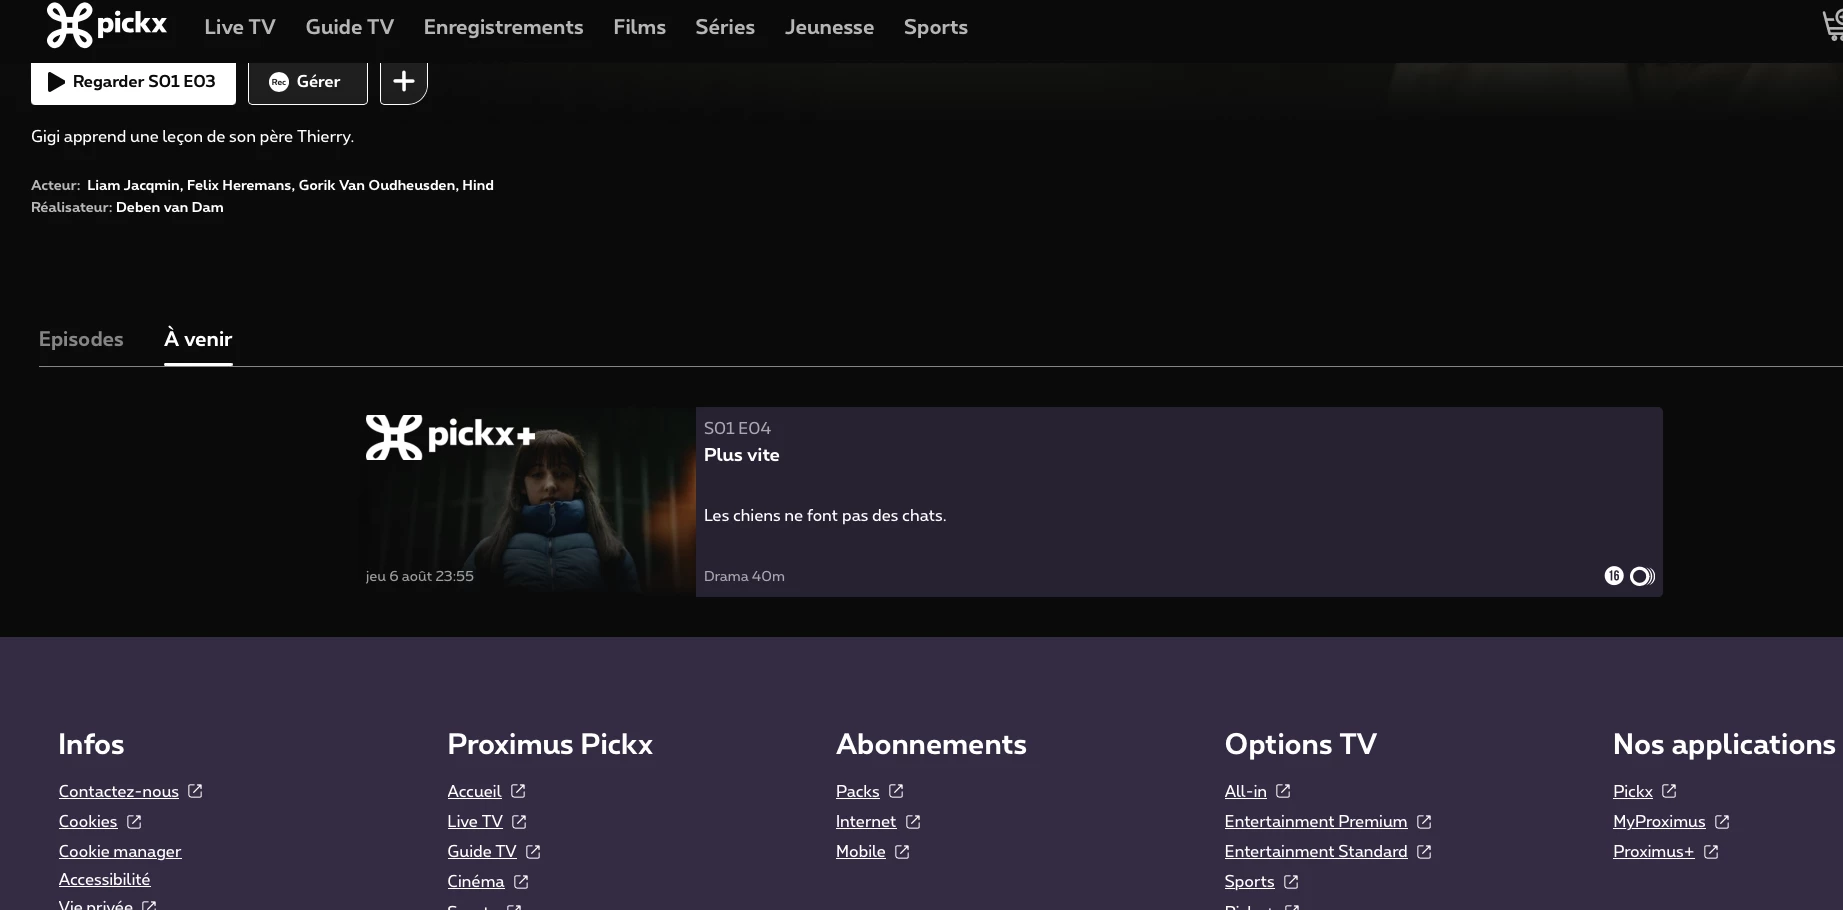Open the Contactez-nous footer link
Screen dimensions: 1843x910
click(x=119, y=791)
